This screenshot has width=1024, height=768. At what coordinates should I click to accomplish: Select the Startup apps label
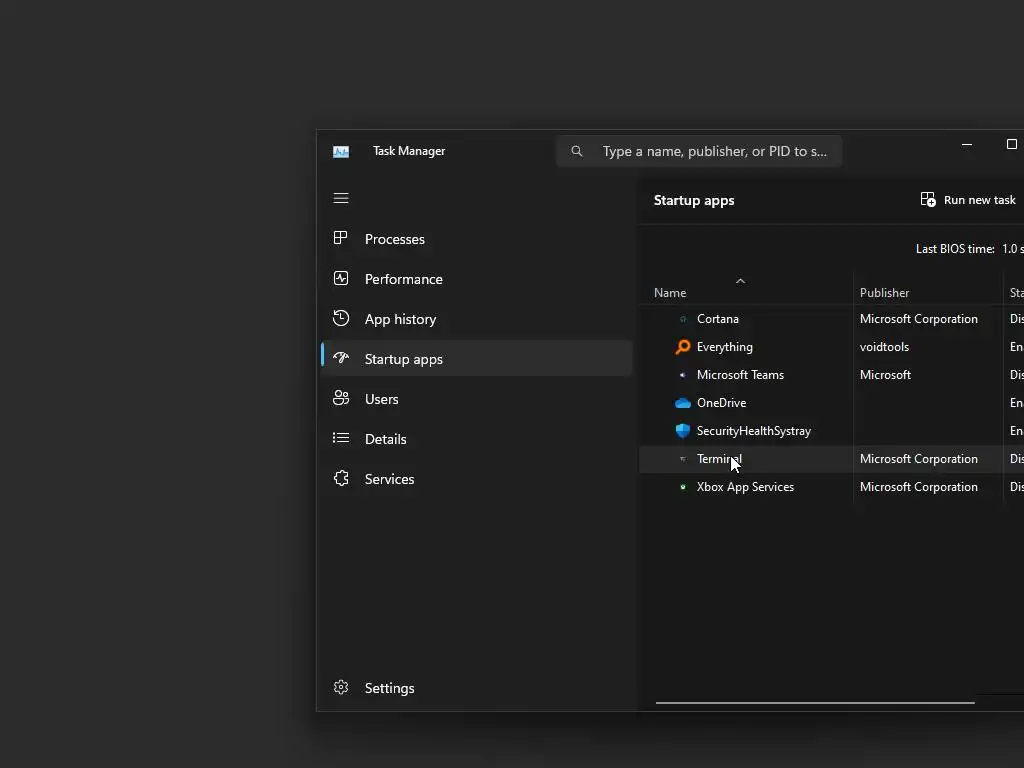tap(404, 359)
